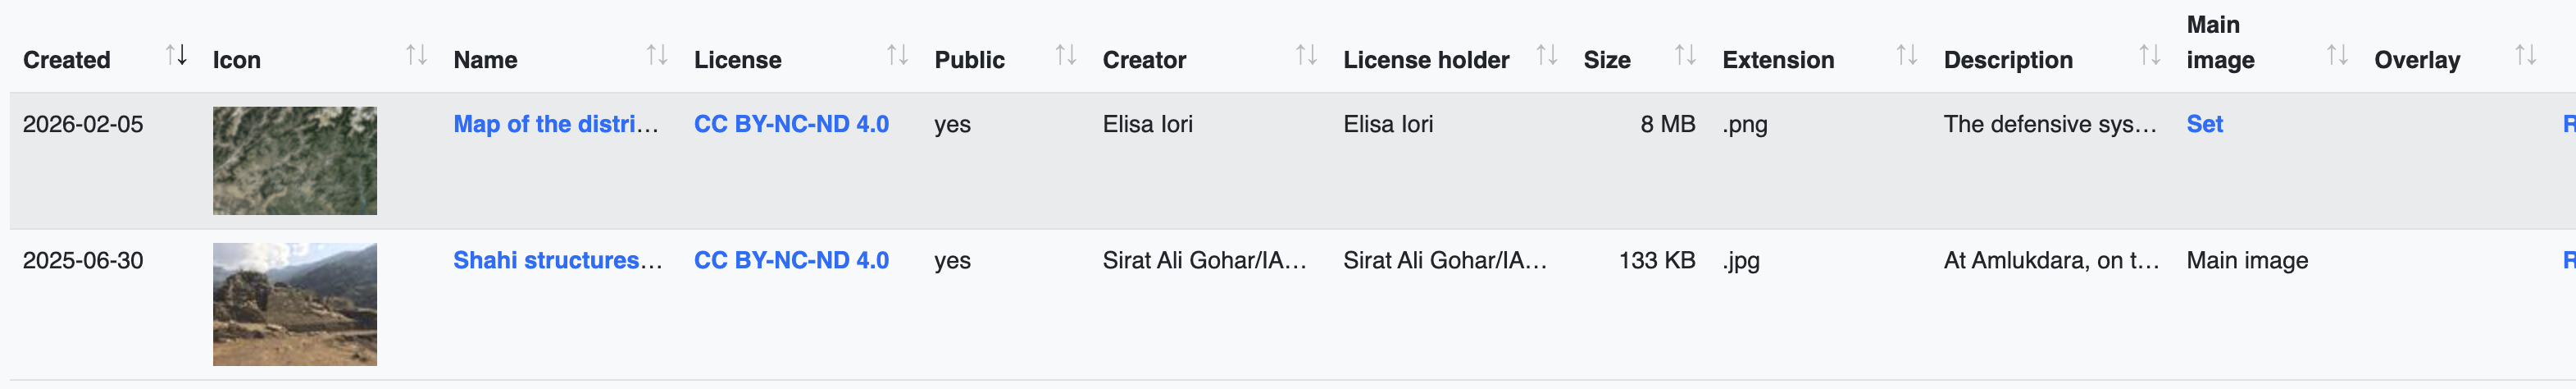Open CC BY-NC-ND 4.0 license for Shahi file
The width and height of the screenshot is (2576, 389).
[x=791, y=260]
